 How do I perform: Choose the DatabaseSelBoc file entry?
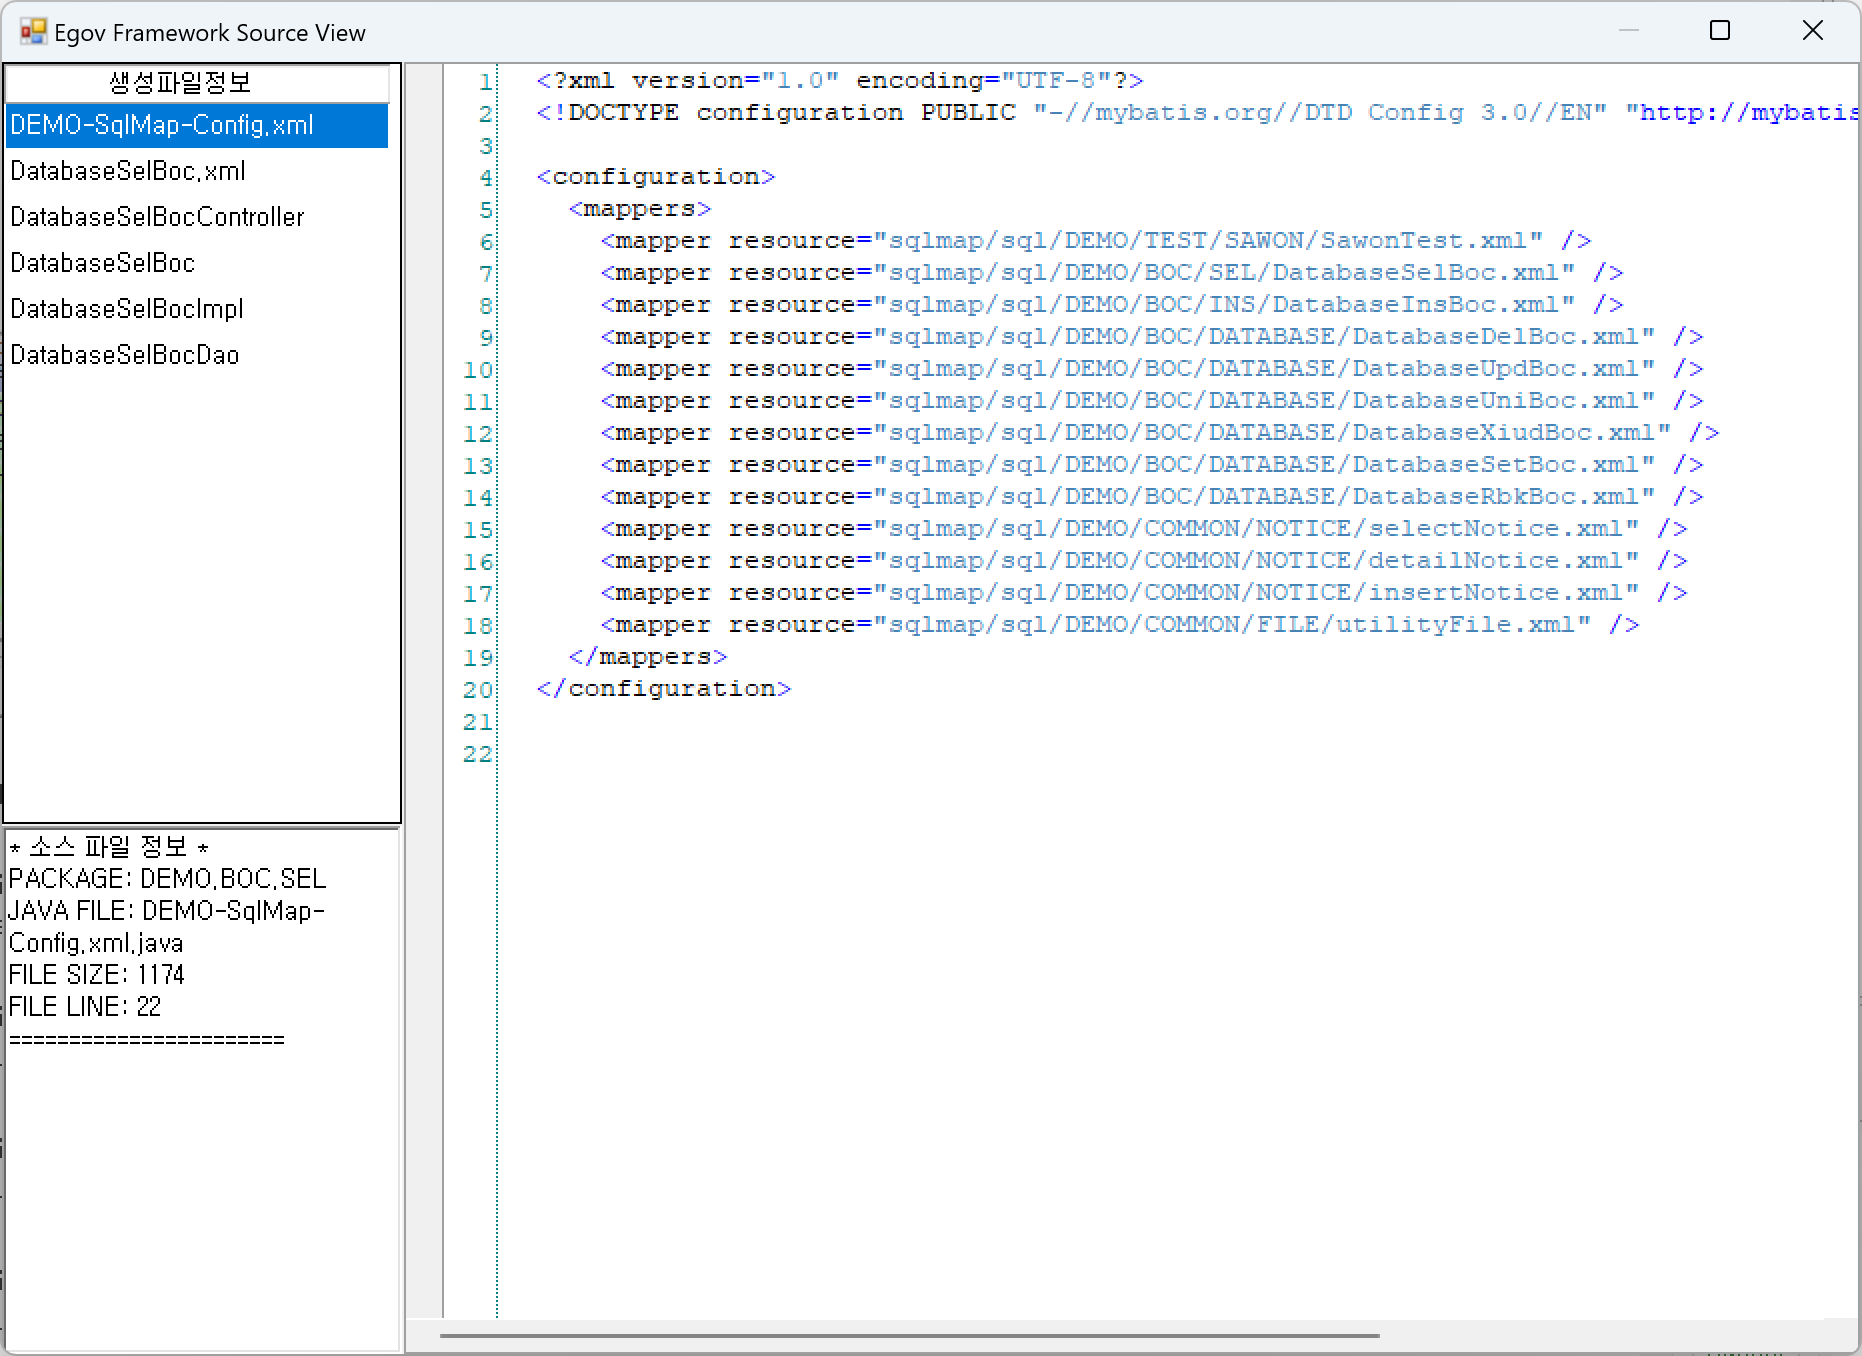(103, 264)
